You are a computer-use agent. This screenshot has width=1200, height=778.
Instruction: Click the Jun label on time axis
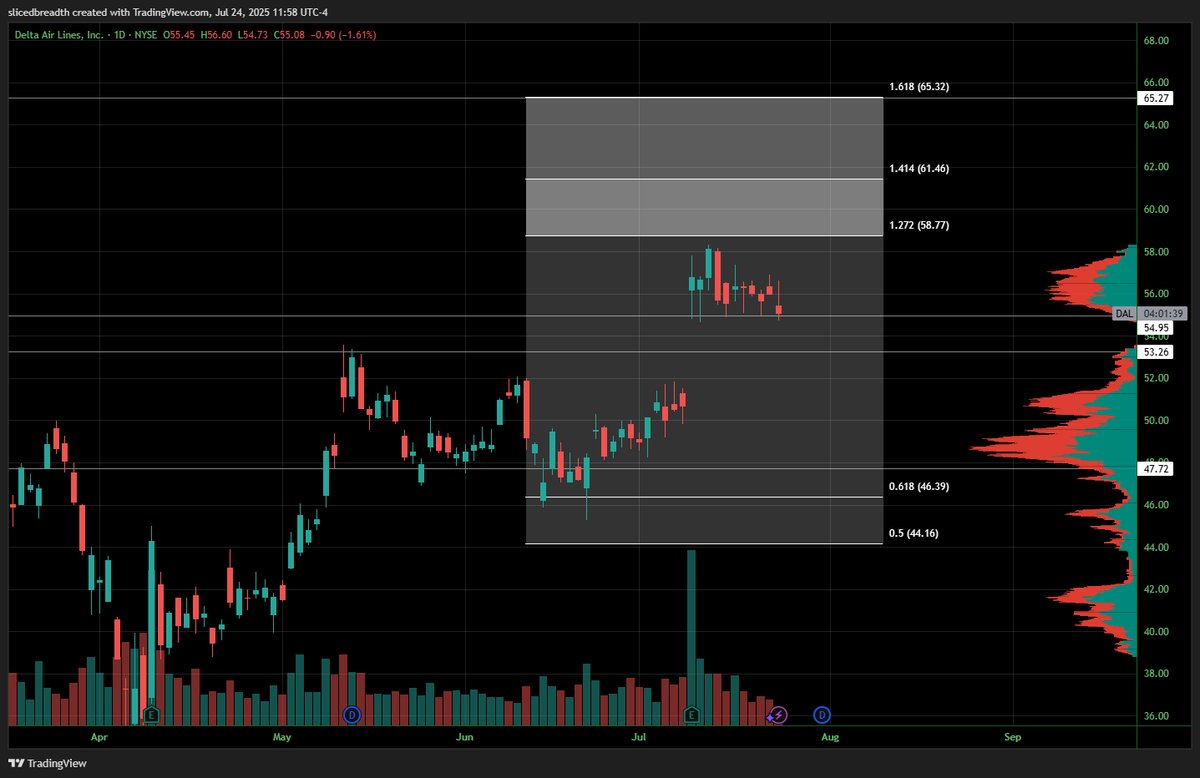(465, 737)
